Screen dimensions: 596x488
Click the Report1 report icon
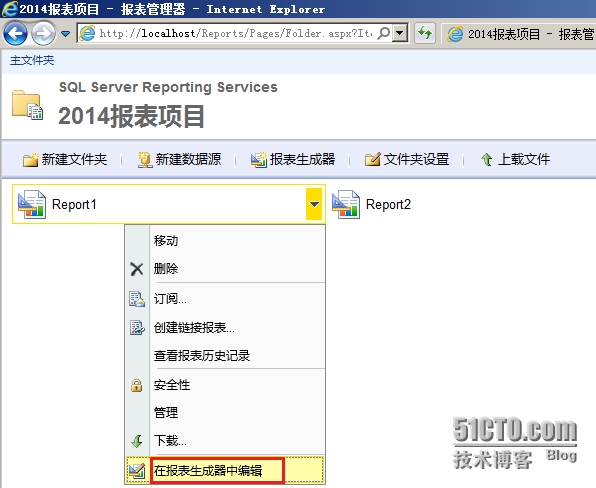(32, 204)
